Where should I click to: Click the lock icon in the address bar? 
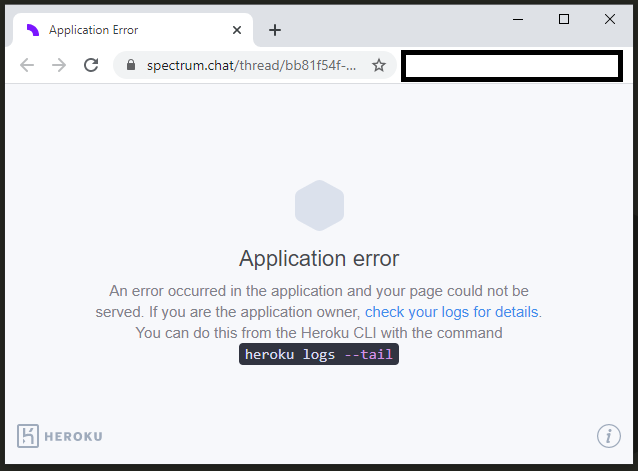pos(131,65)
